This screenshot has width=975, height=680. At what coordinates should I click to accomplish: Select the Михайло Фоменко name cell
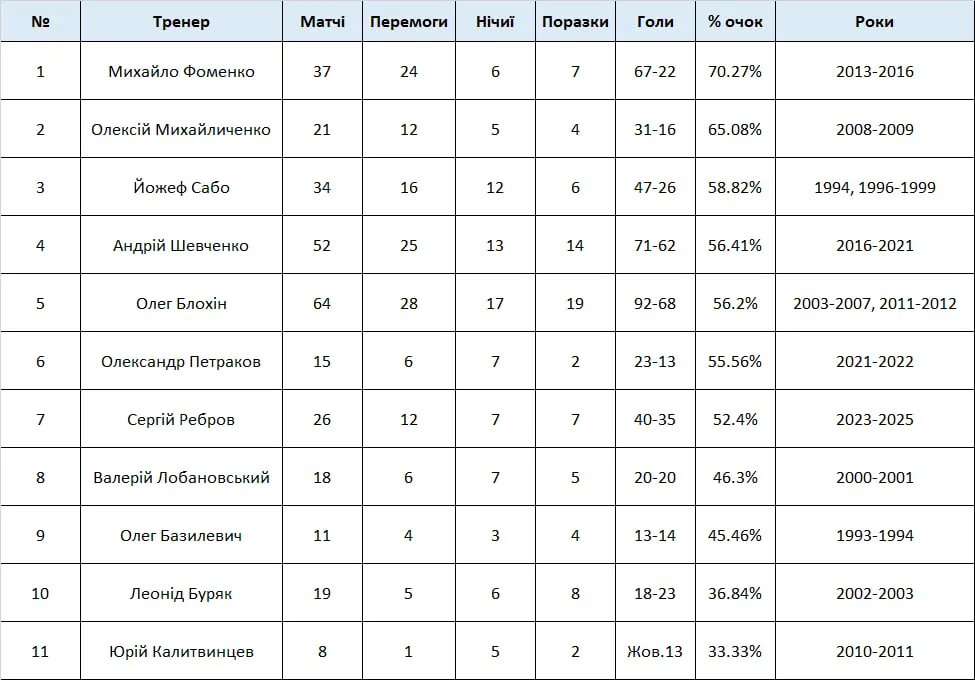(181, 71)
